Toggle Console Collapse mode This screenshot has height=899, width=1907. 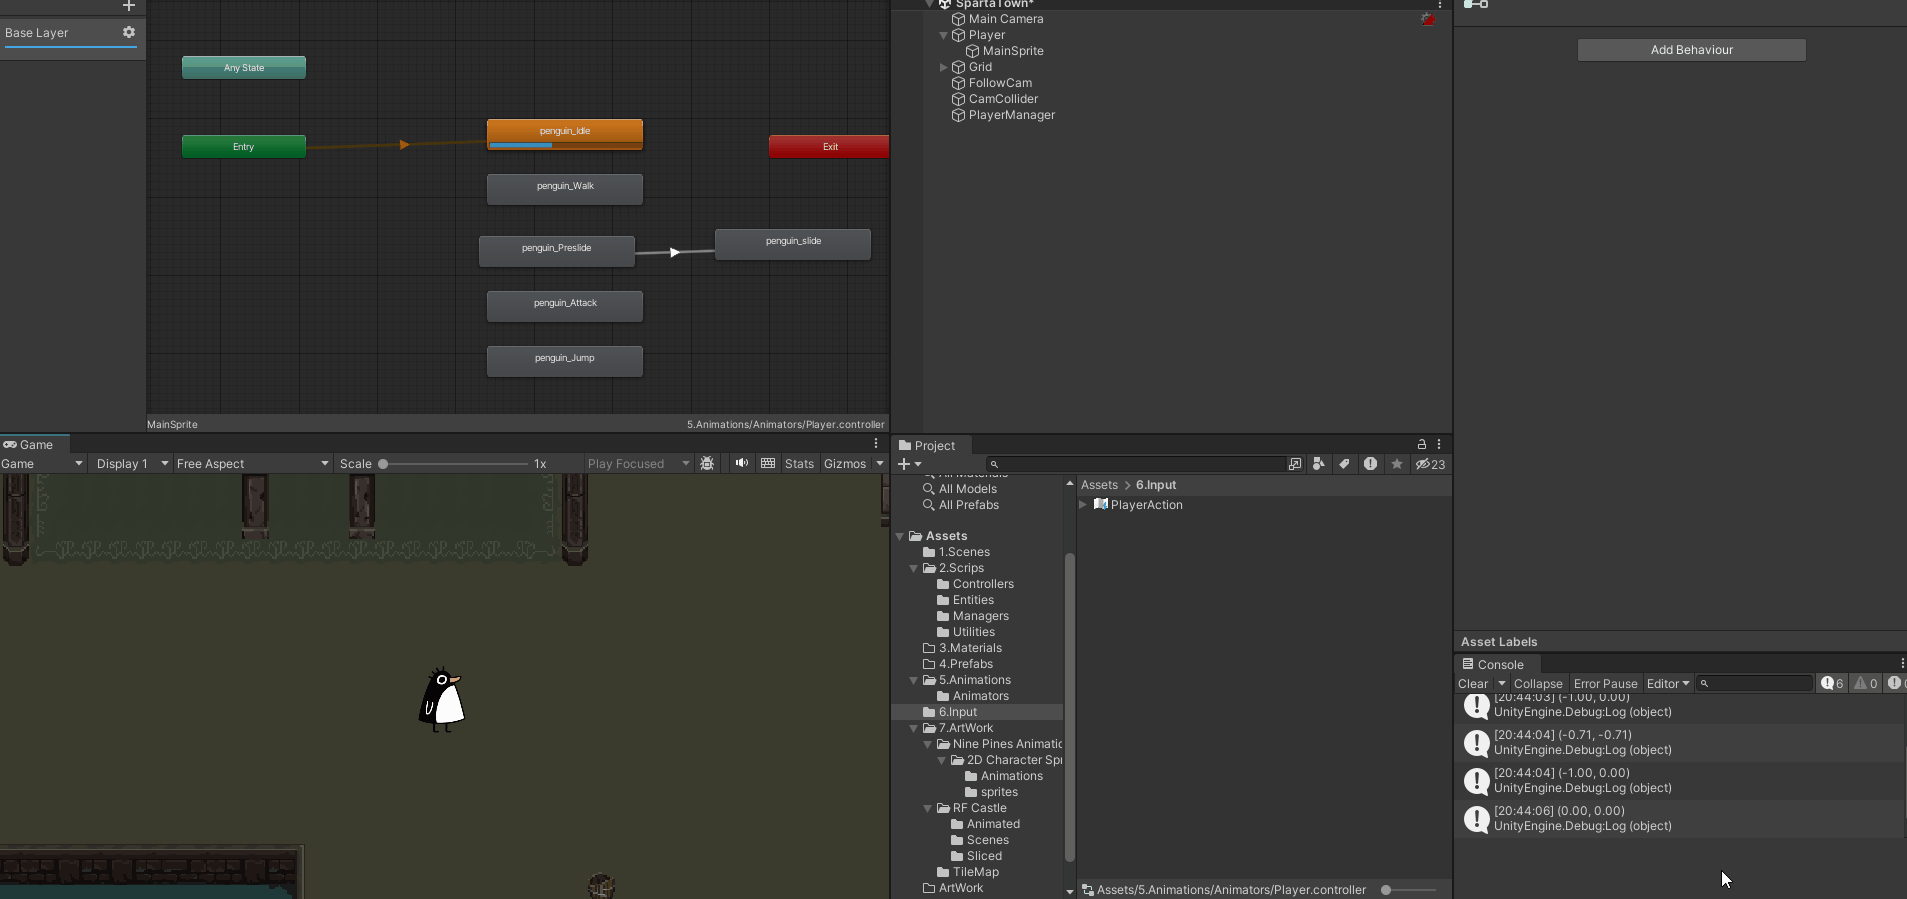point(1538,684)
